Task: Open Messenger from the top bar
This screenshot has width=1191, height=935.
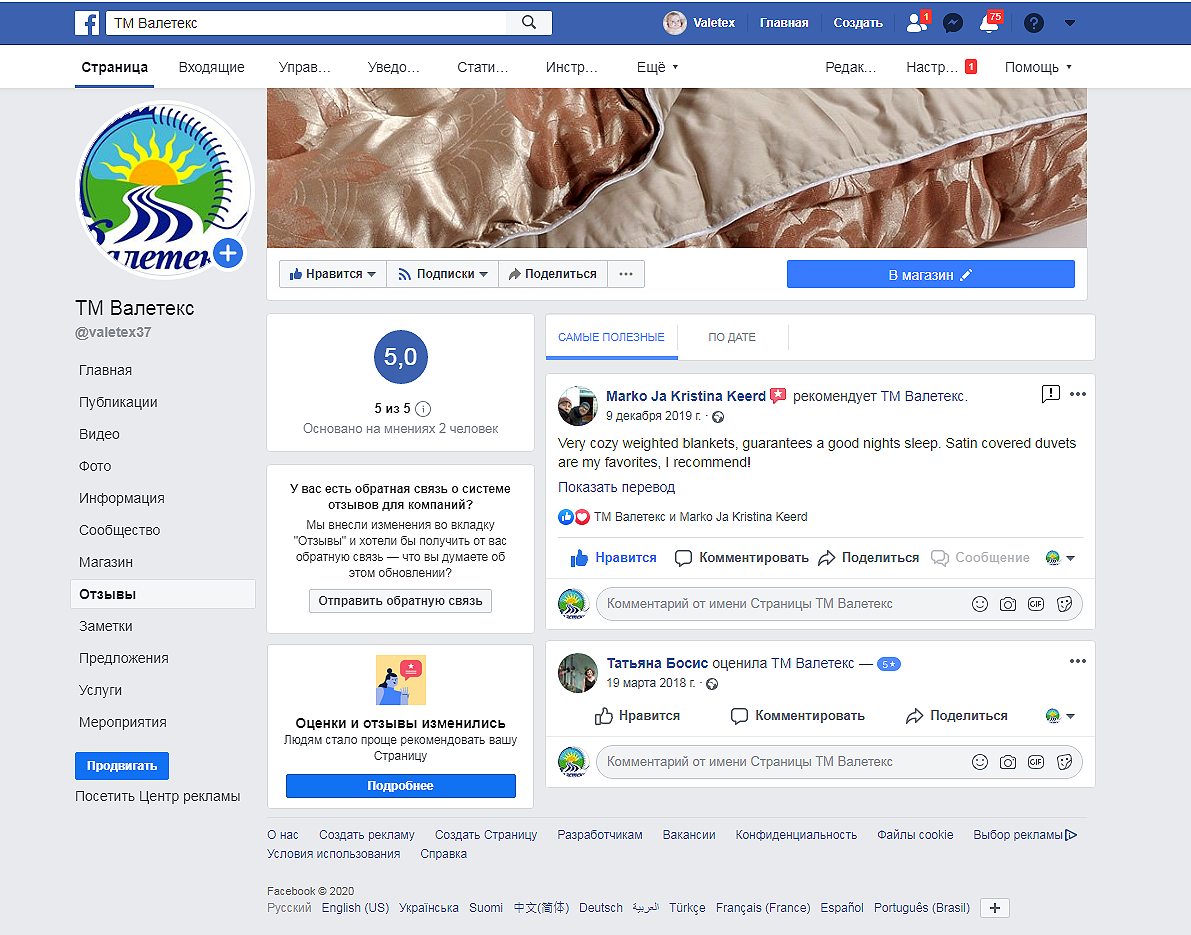Action: (x=953, y=21)
